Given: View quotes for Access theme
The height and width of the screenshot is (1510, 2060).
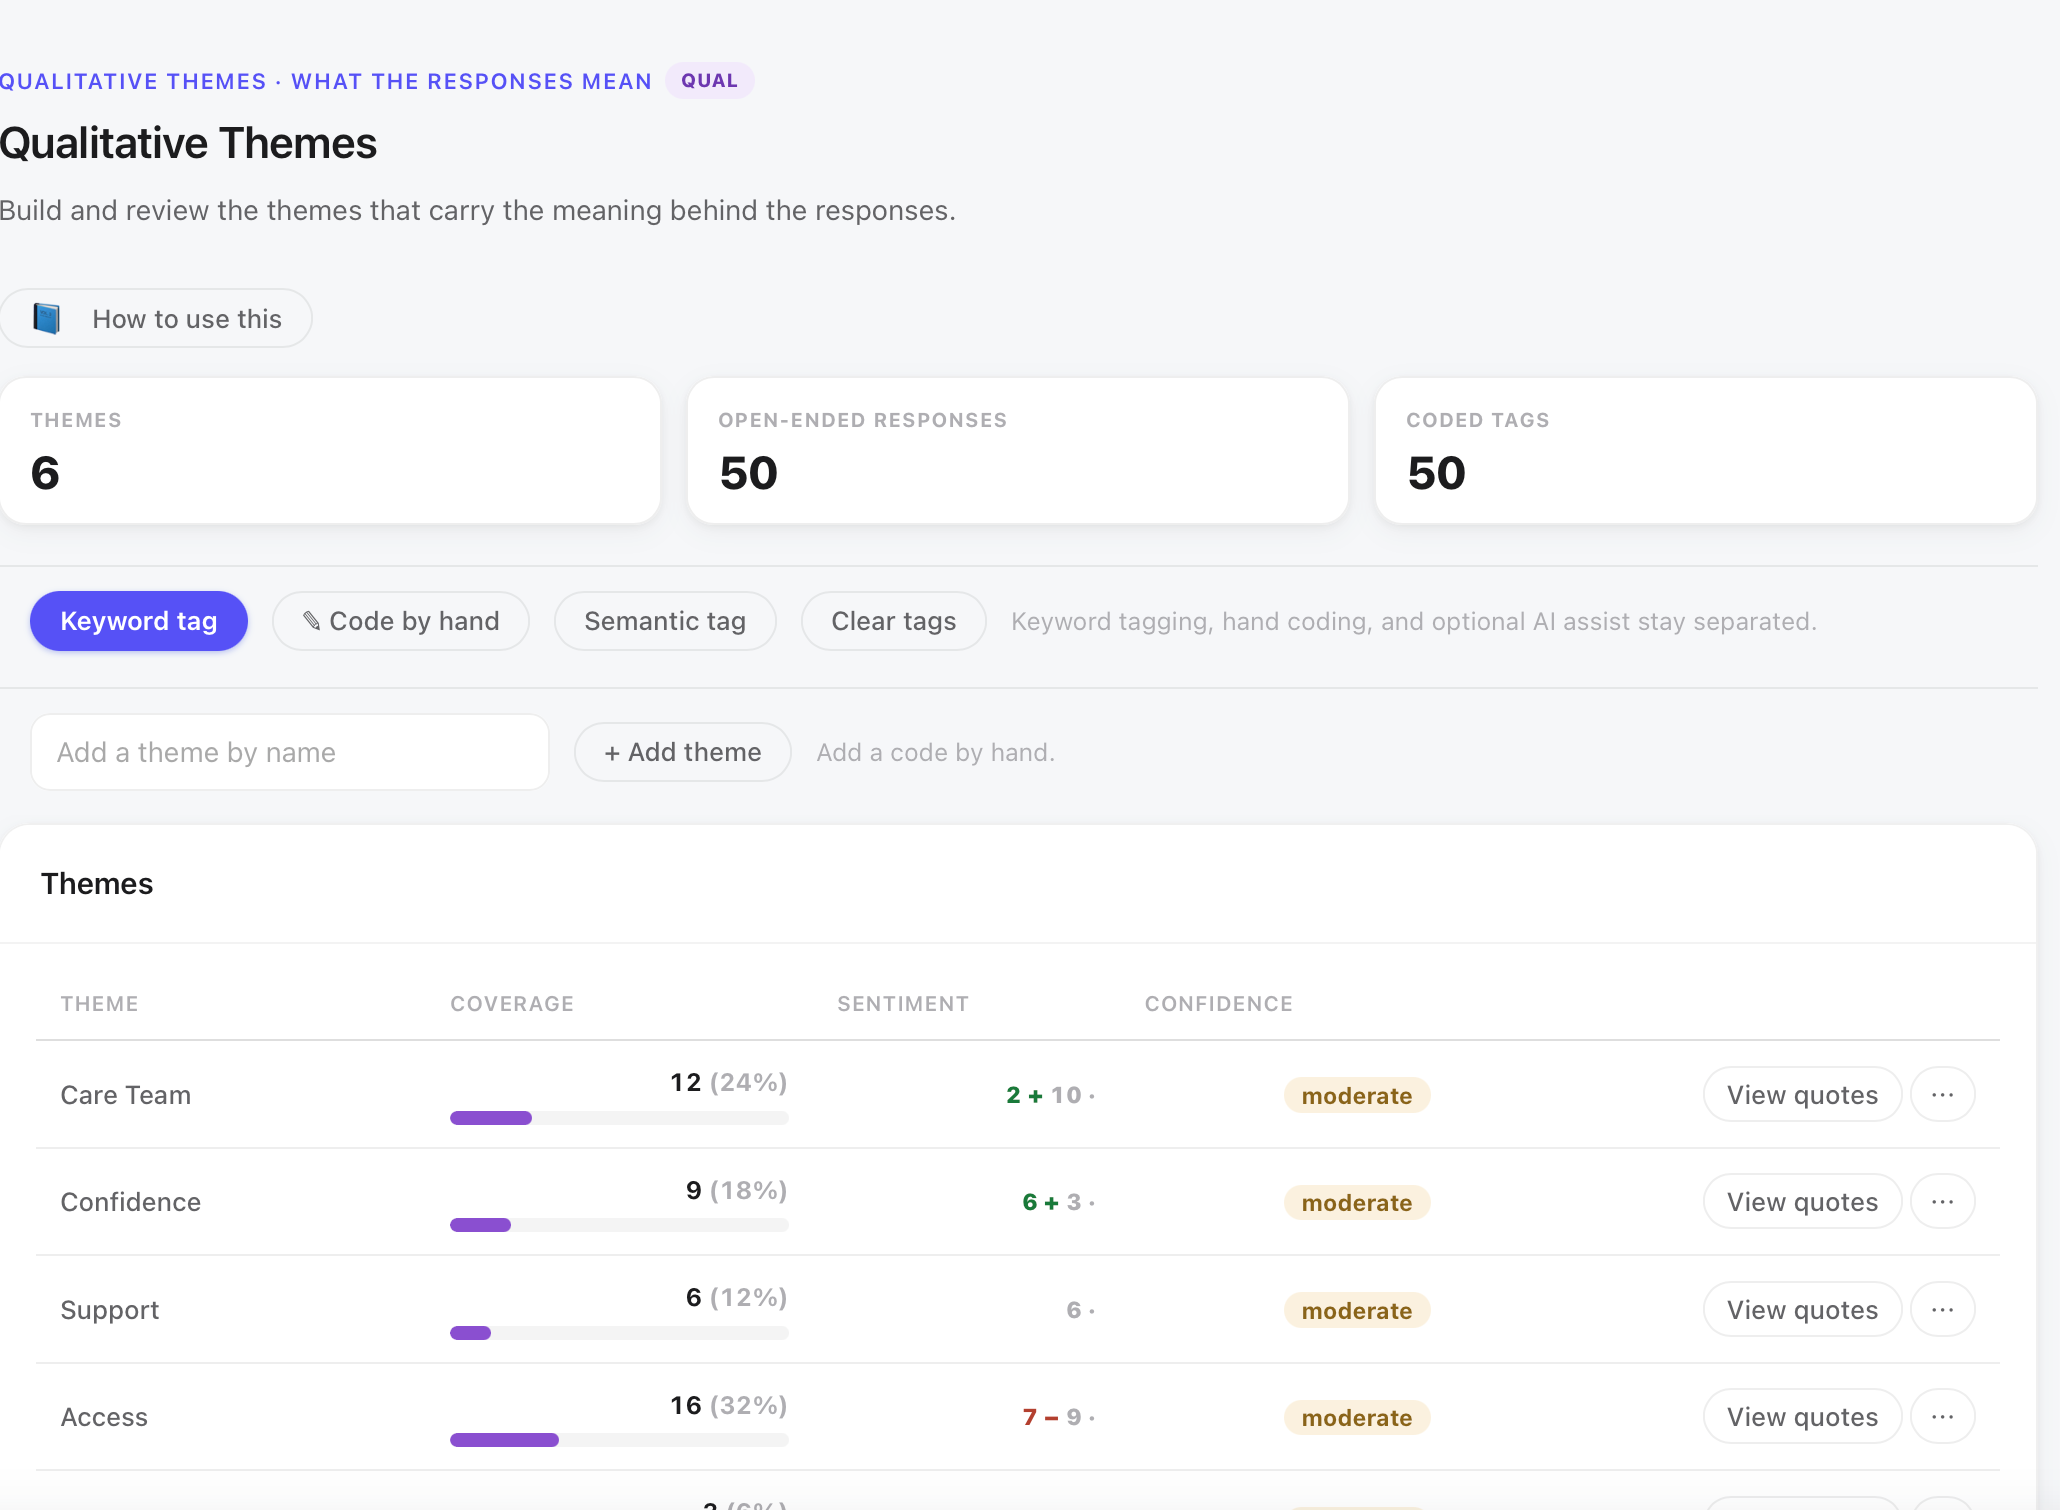Looking at the screenshot, I should coord(1802,1417).
